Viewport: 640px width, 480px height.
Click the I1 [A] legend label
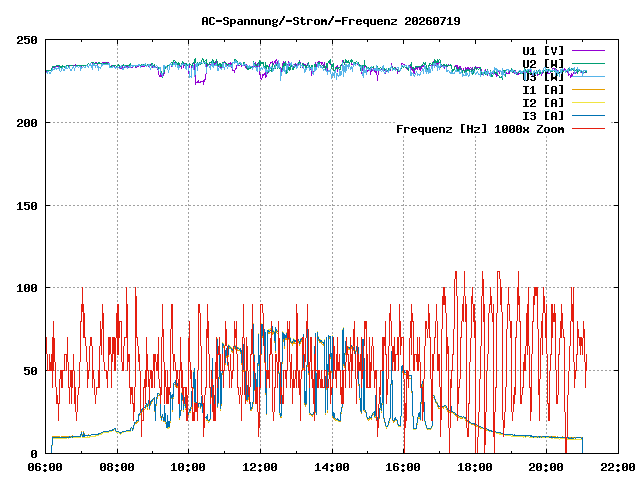pos(543,90)
